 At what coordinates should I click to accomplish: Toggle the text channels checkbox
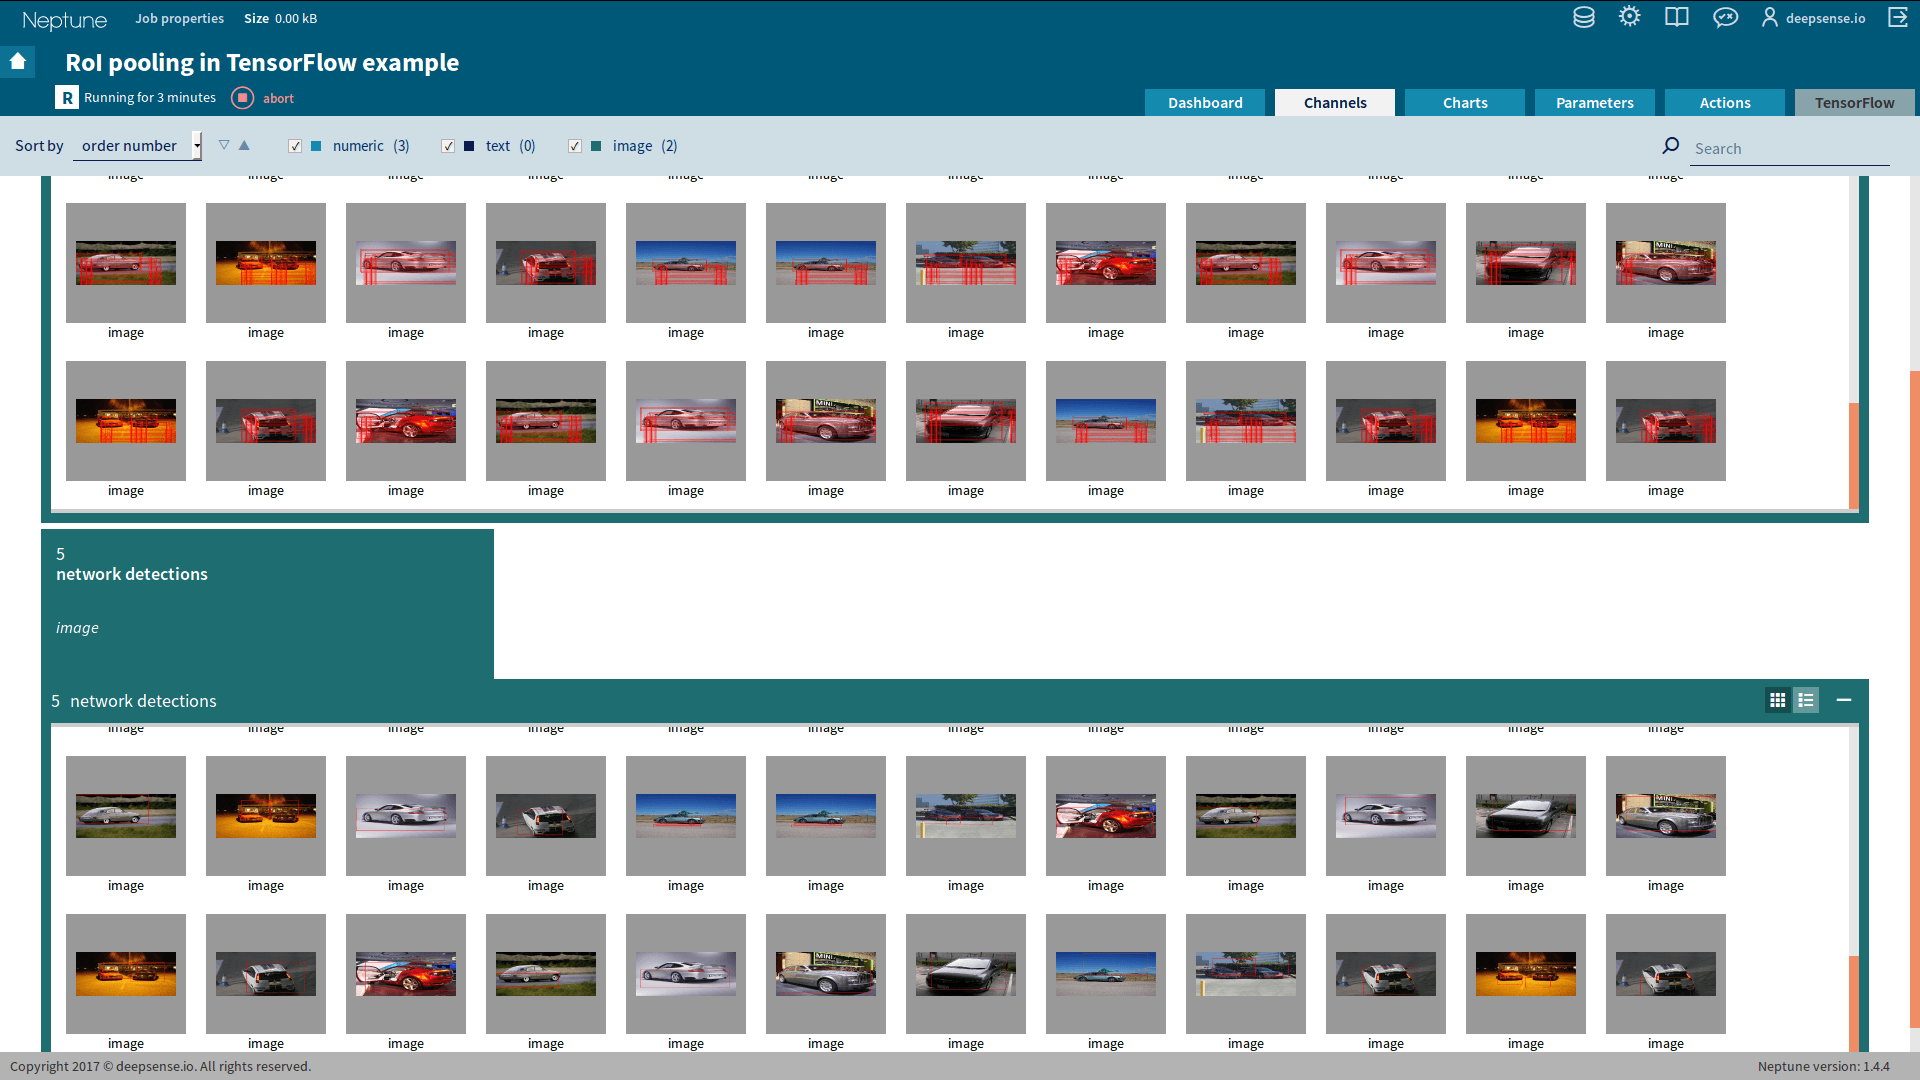point(448,146)
